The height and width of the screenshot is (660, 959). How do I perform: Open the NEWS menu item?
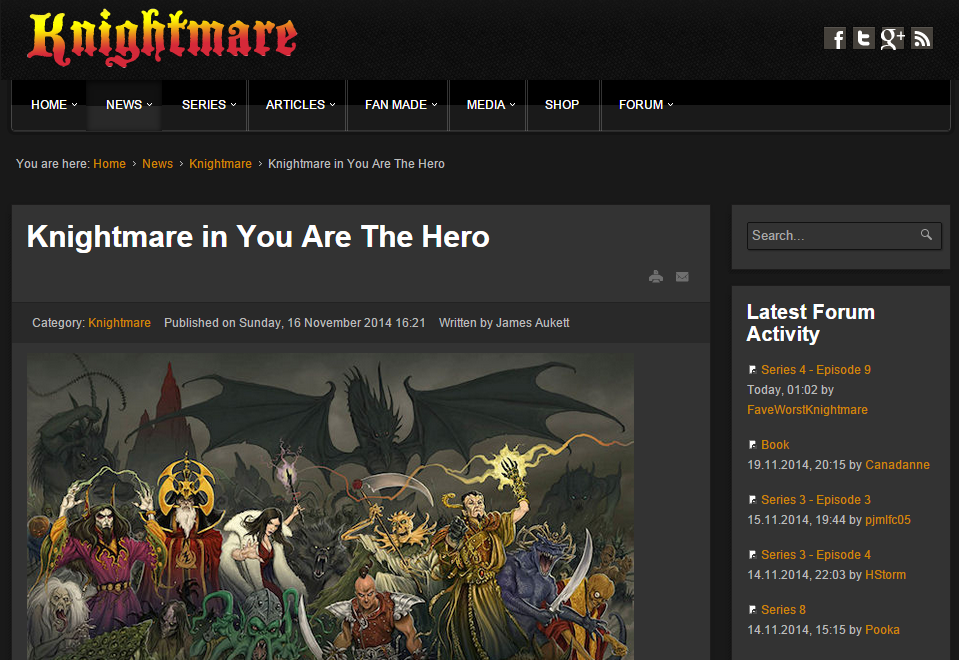click(124, 105)
